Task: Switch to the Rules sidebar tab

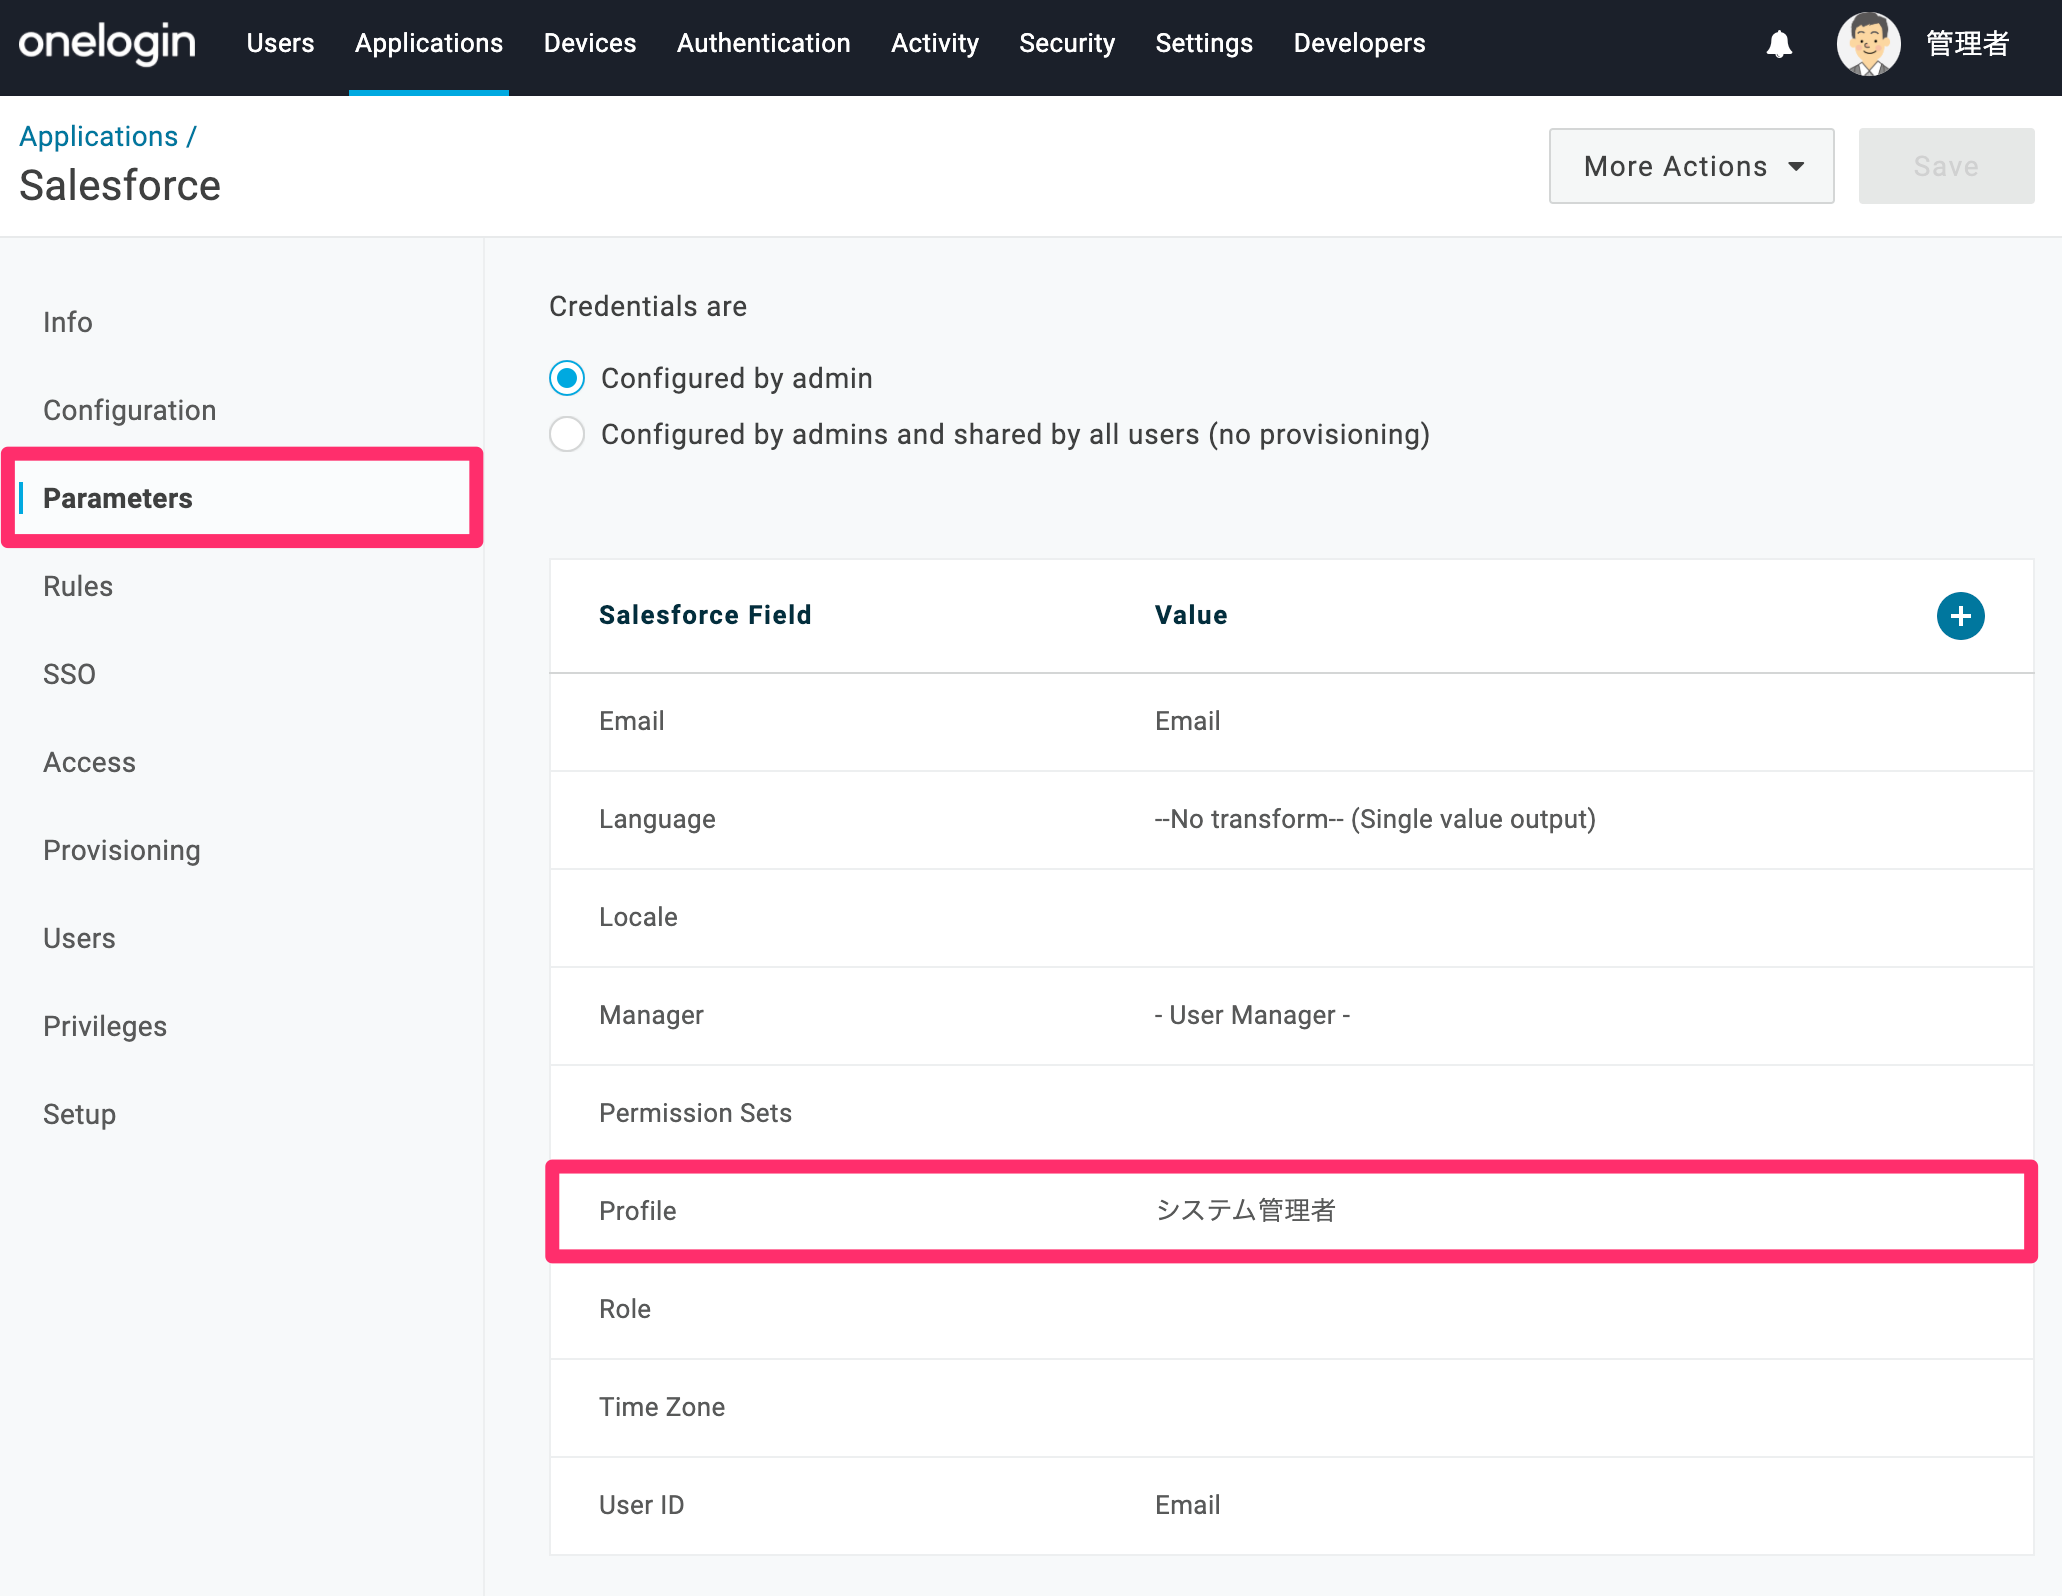Action: [x=78, y=586]
